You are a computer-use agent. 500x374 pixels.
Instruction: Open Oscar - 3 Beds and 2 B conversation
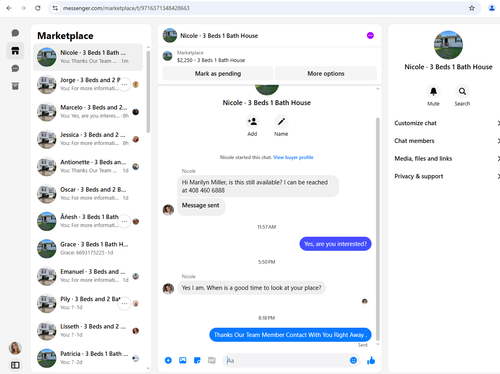point(88,194)
